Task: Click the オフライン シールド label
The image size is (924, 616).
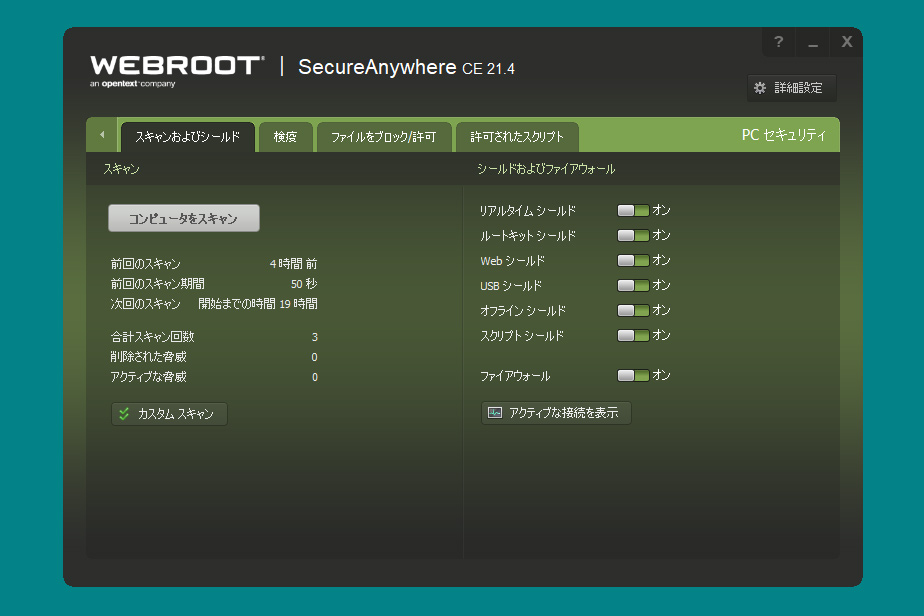Action: point(523,311)
